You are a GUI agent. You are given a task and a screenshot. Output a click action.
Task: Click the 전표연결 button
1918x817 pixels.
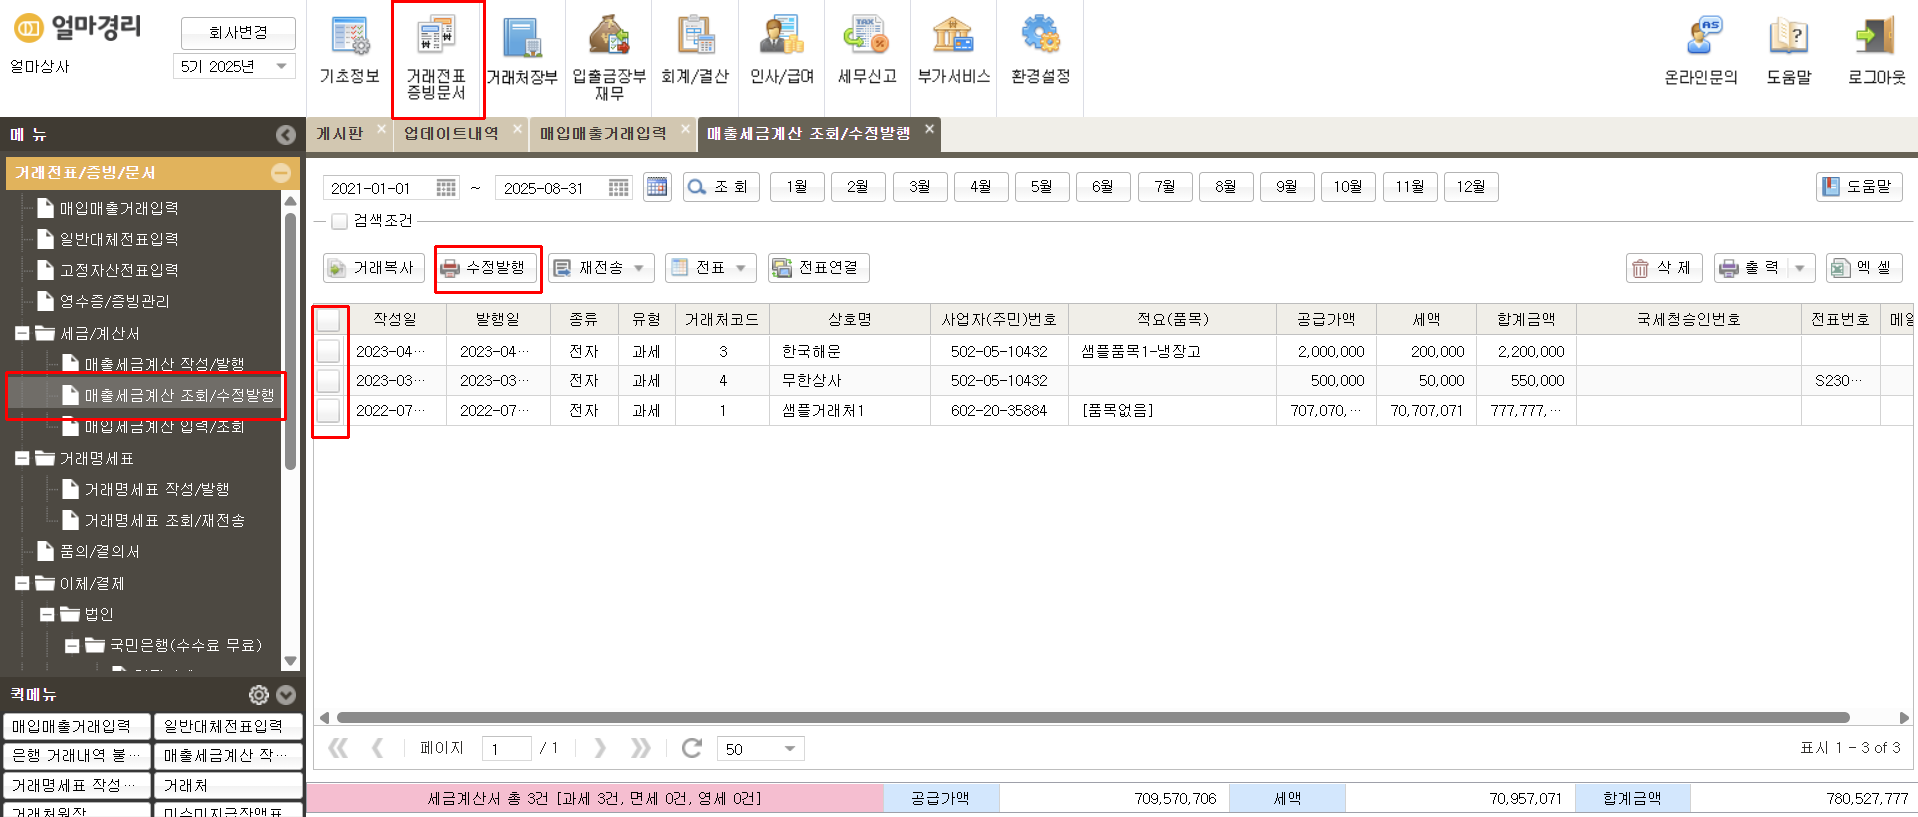818,268
